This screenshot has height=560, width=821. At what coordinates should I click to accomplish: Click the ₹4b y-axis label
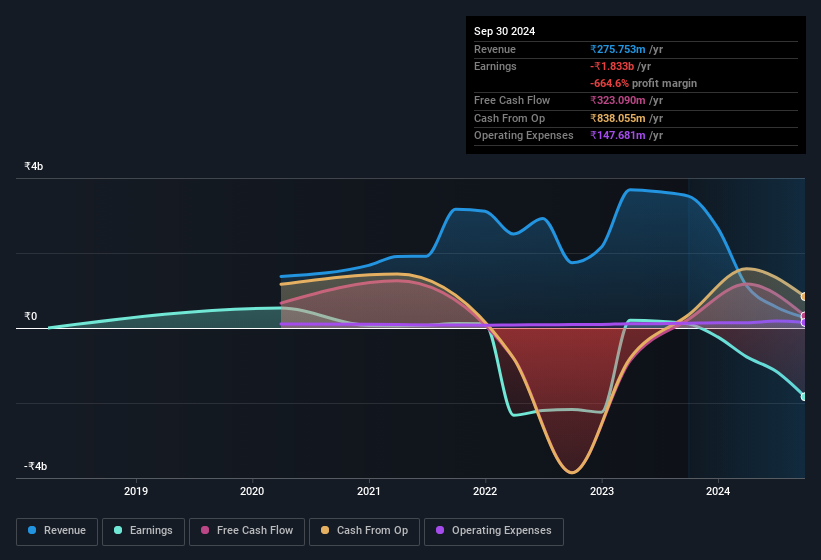[x=34, y=166]
